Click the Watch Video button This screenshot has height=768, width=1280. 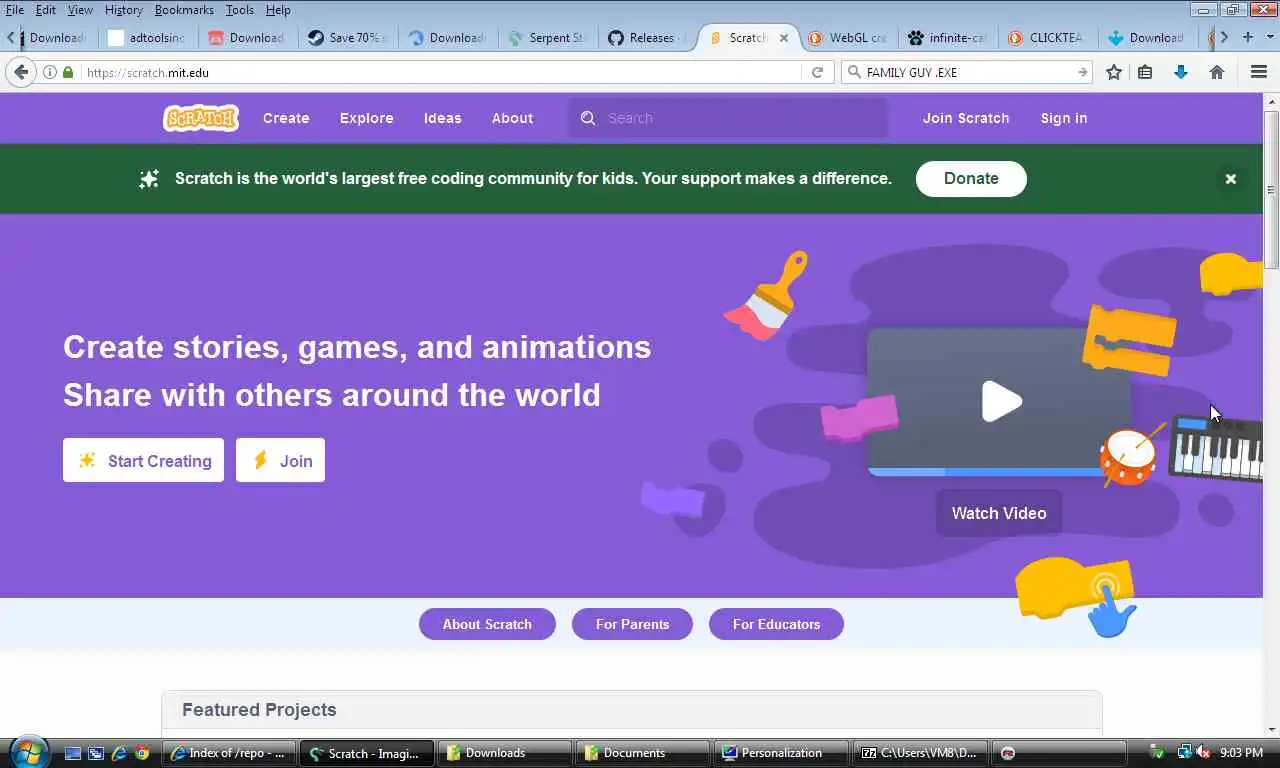(998, 513)
